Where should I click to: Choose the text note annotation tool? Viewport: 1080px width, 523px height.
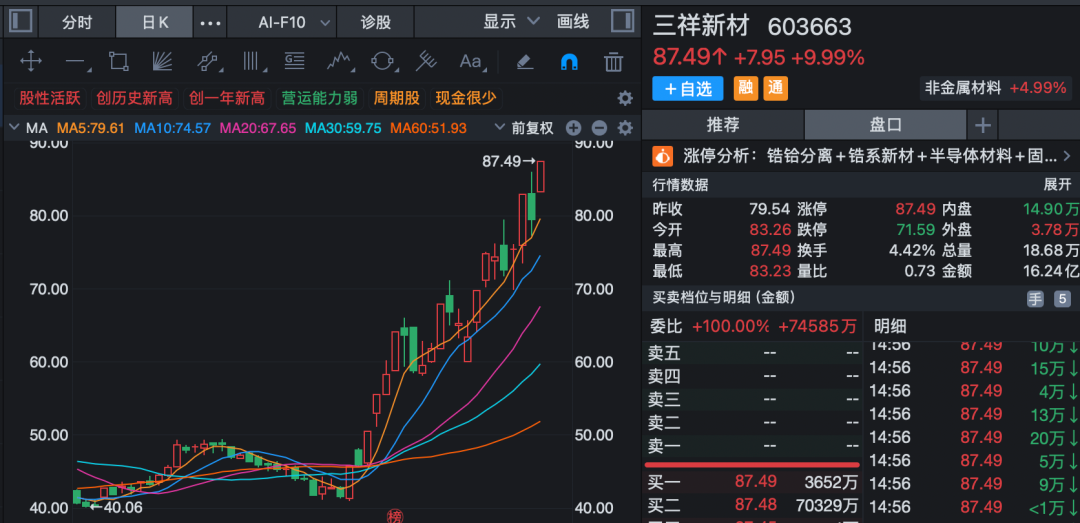coord(295,61)
